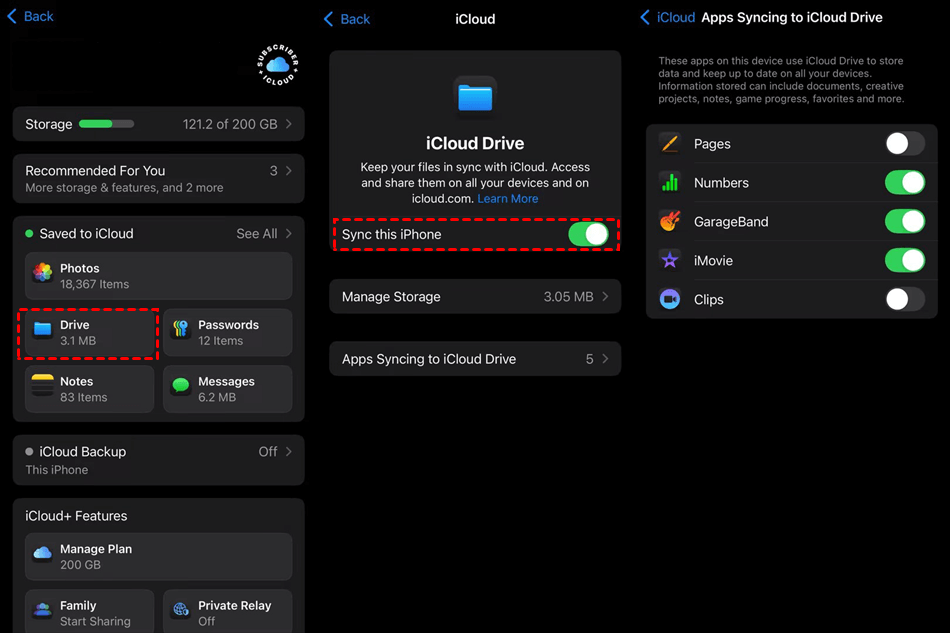This screenshot has width=950, height=633.
Task: Tap the Subscriber iCloud badge icon
Action: click(x=277, y=64)
